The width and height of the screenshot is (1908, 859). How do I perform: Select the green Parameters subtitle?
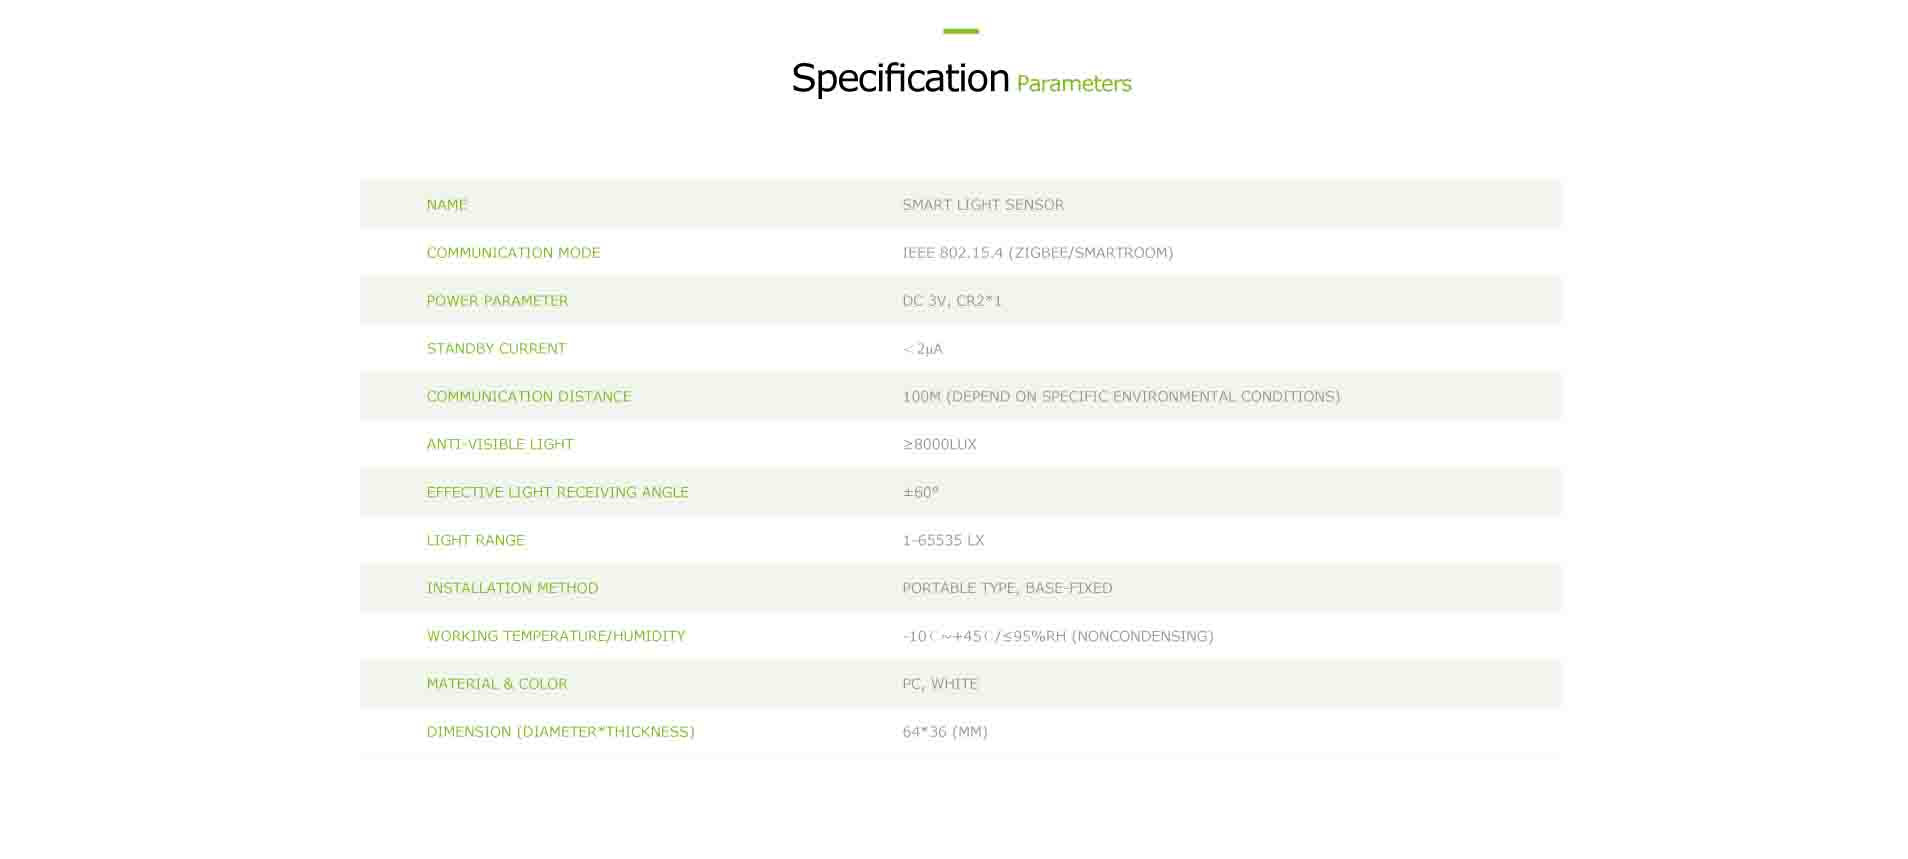coord(1074,84)
